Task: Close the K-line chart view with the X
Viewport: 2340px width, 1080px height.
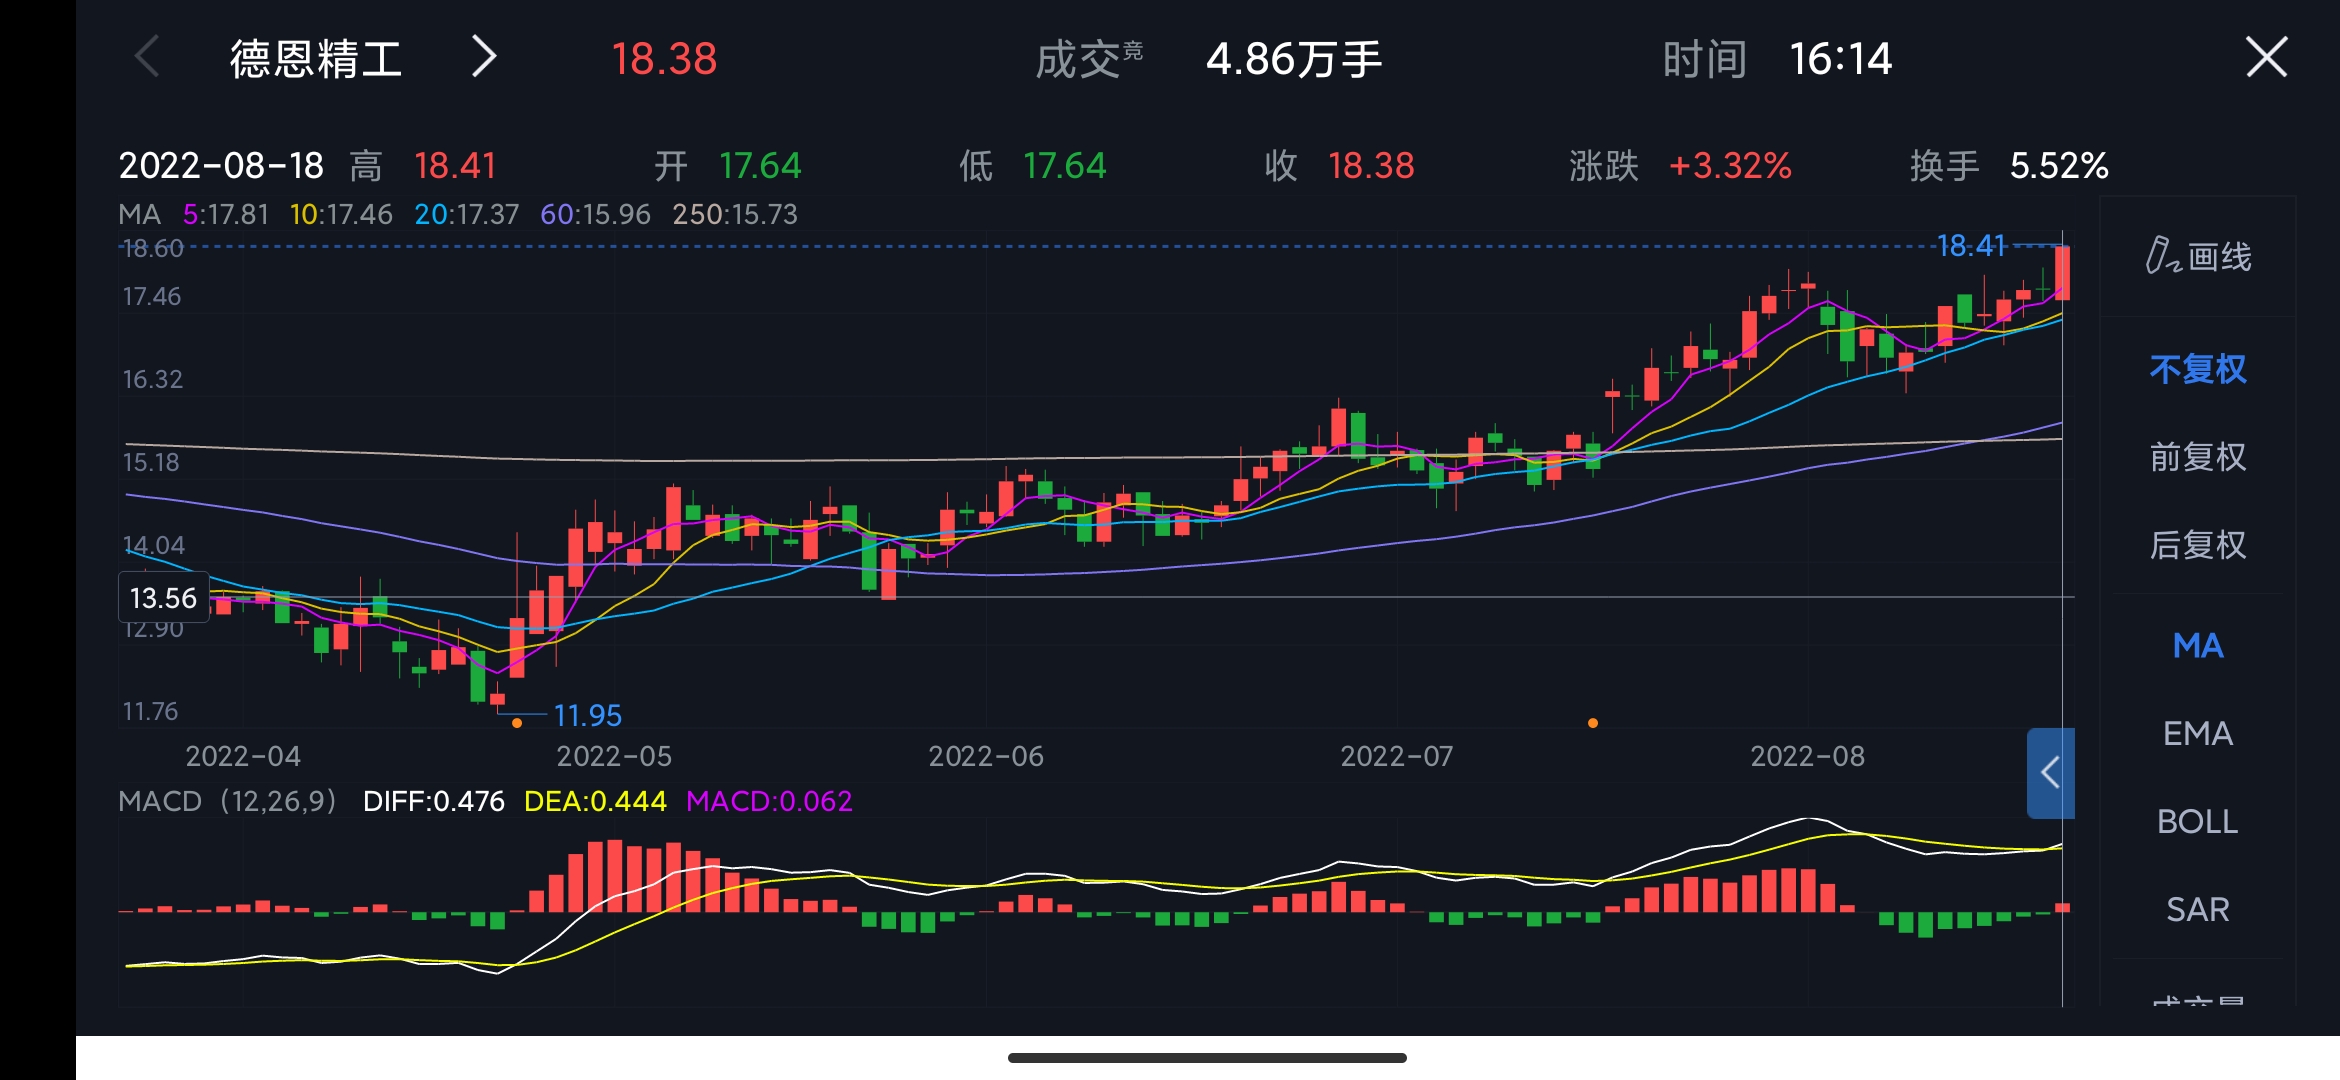Action: 2267,57
